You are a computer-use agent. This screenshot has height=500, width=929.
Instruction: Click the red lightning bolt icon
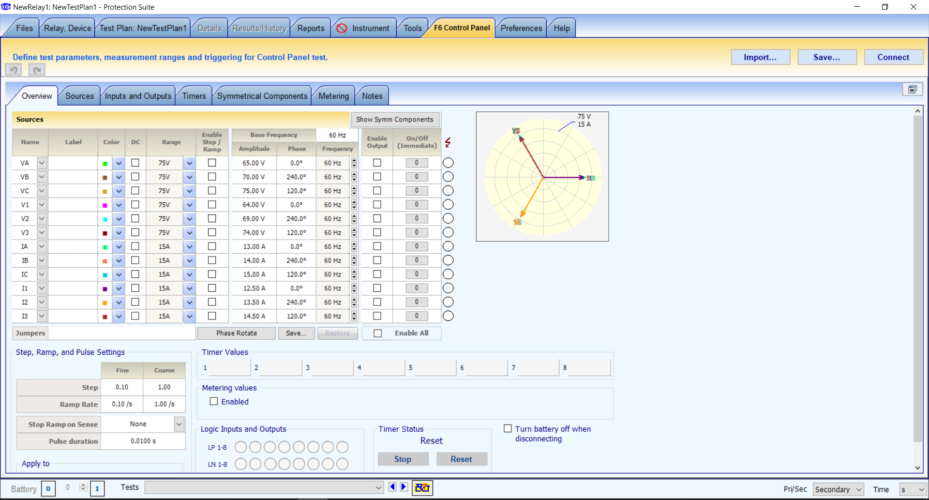(x=447, y=142)
